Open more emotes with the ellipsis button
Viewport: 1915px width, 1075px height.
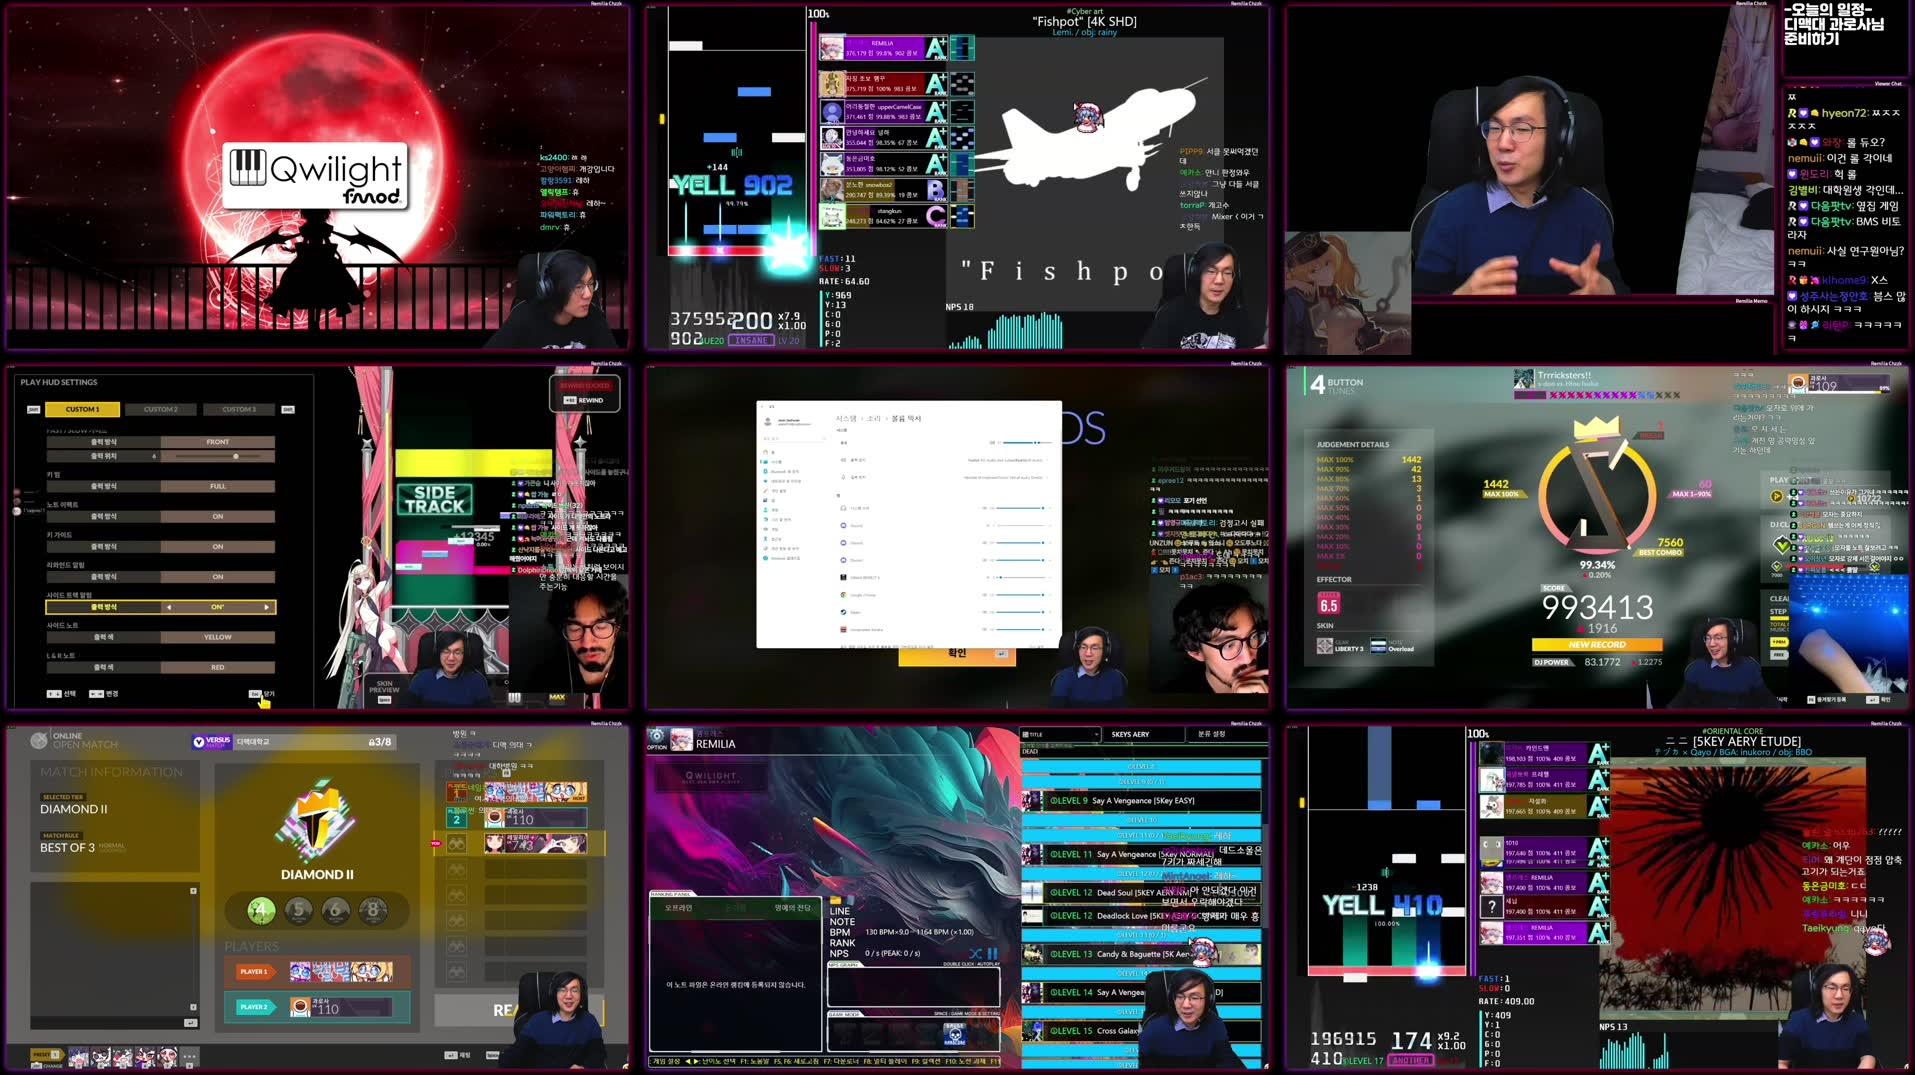click(x=189, y=1056)
